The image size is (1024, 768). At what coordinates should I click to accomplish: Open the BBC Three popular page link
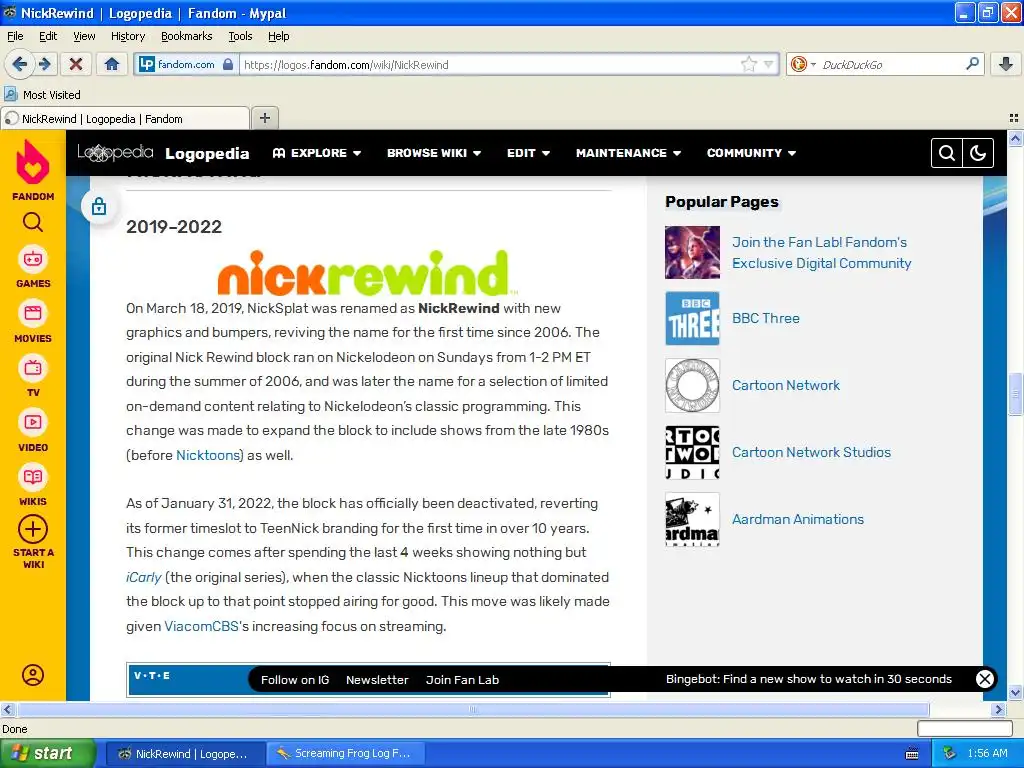coord(765,318)
